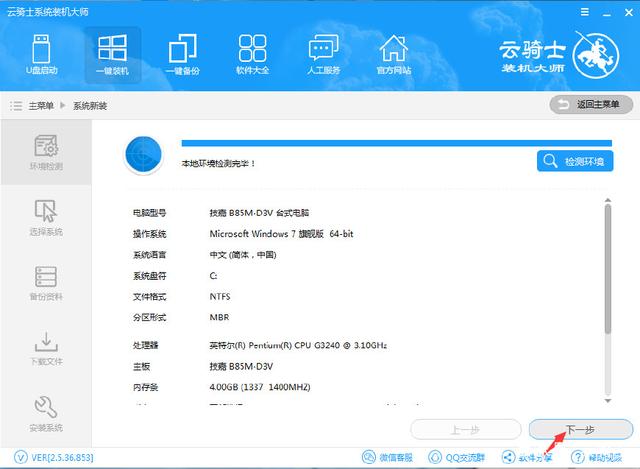The height and width of the screenshot is (469, 640).
Task: Open the U盘启动 tool
Action: pyautogui.click(x=42, y=54)
